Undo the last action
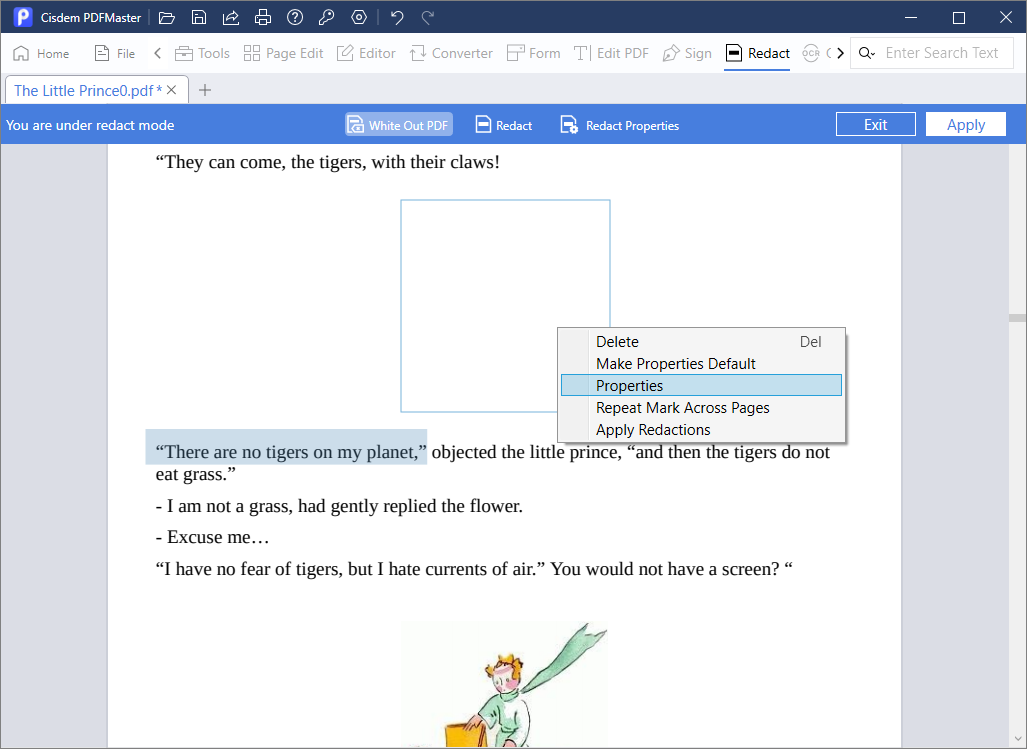 (397, 18)
